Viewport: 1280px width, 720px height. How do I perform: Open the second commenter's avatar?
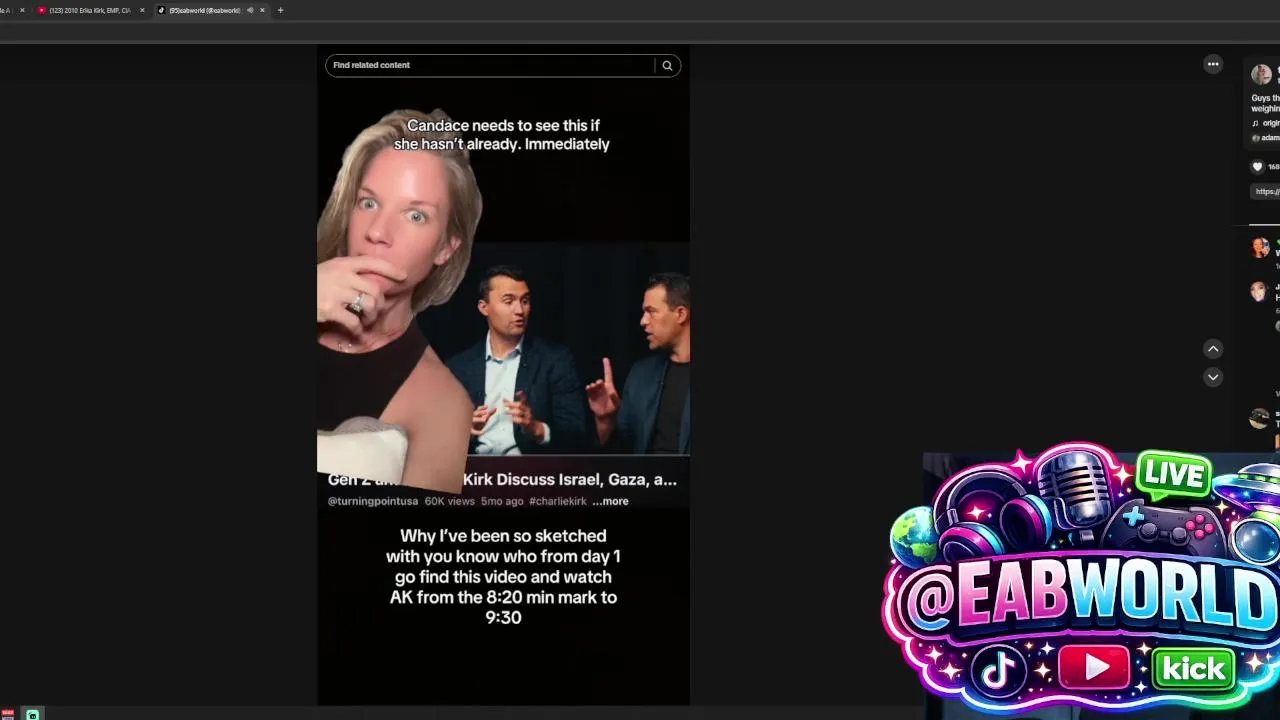[x=1258, y=291]
